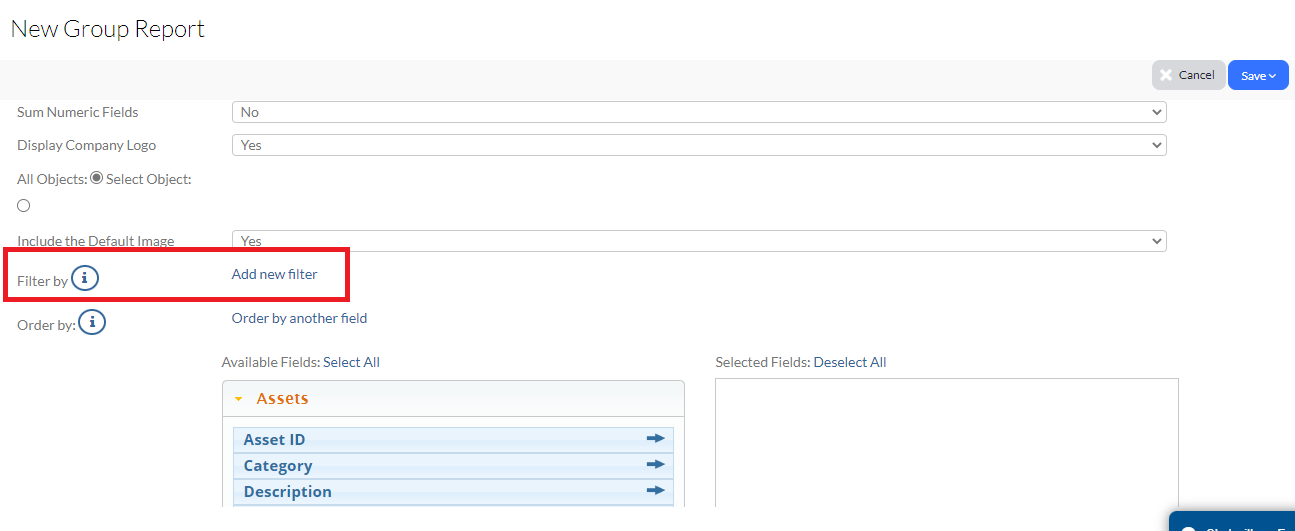
Task: Click the Add new filter link
Action: (274, 274)
